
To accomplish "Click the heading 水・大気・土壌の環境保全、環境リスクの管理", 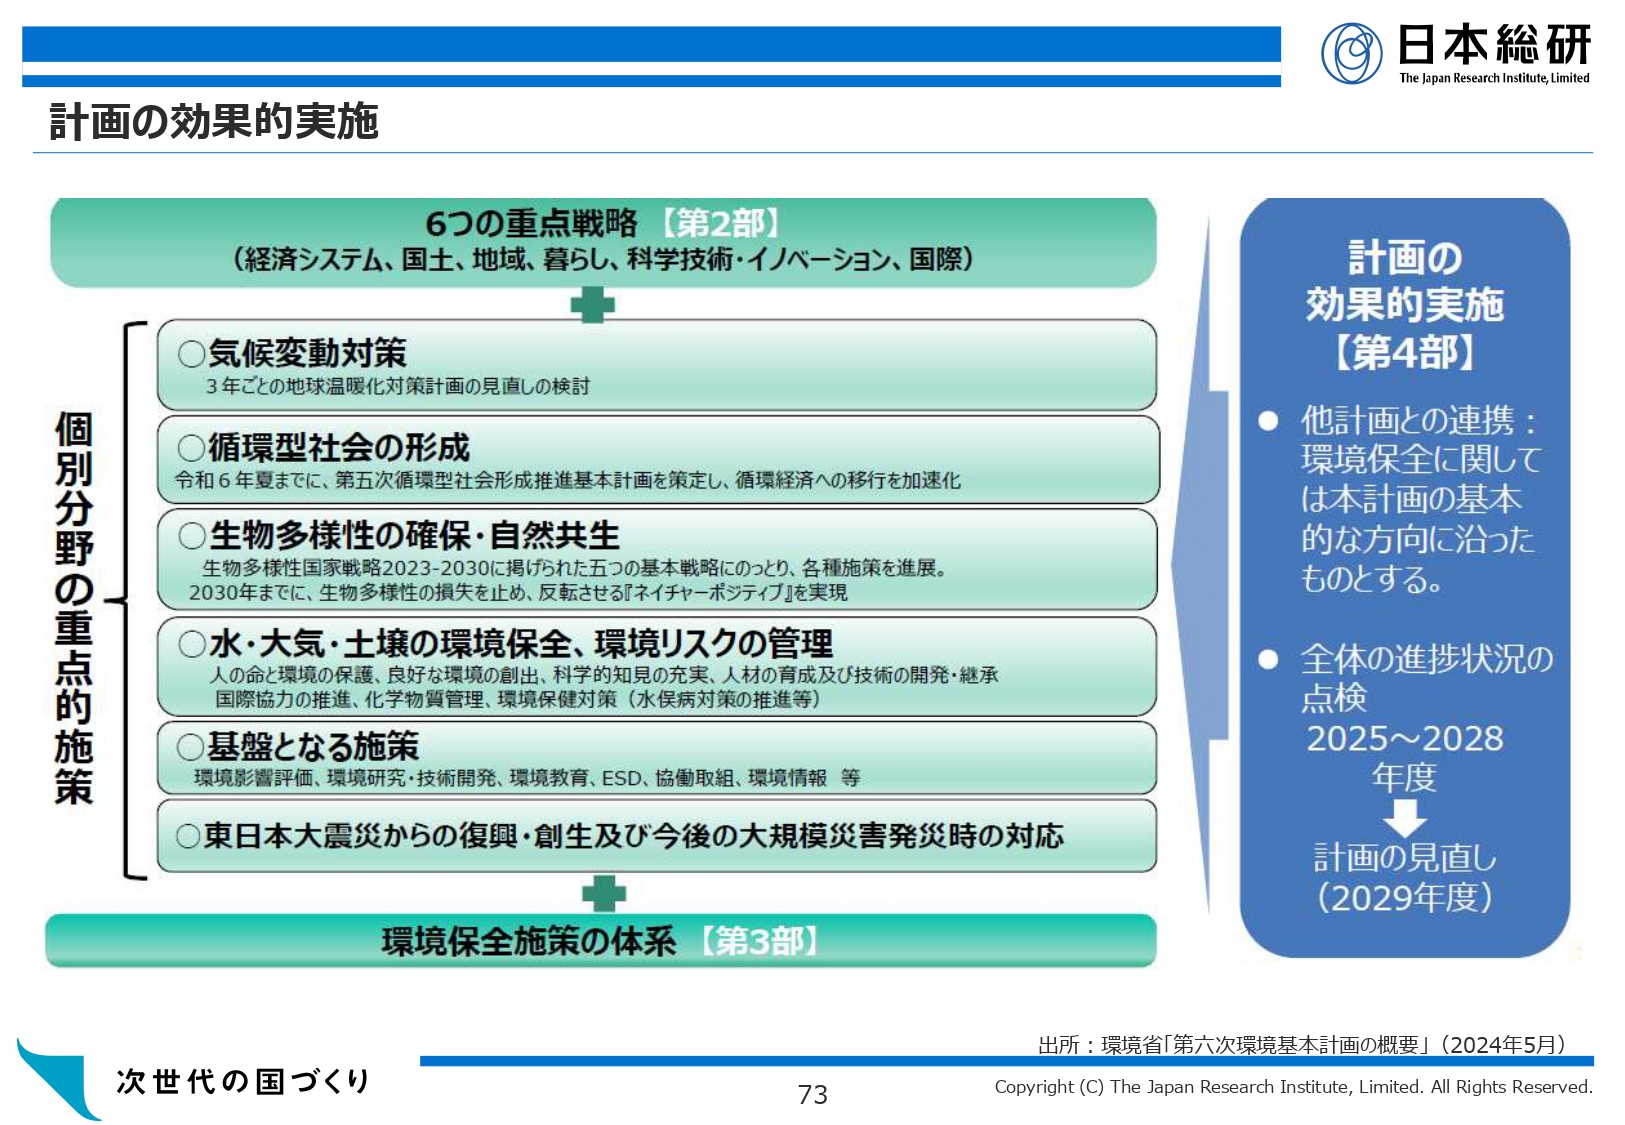I will pyautogui.click(x=521, y=643).
